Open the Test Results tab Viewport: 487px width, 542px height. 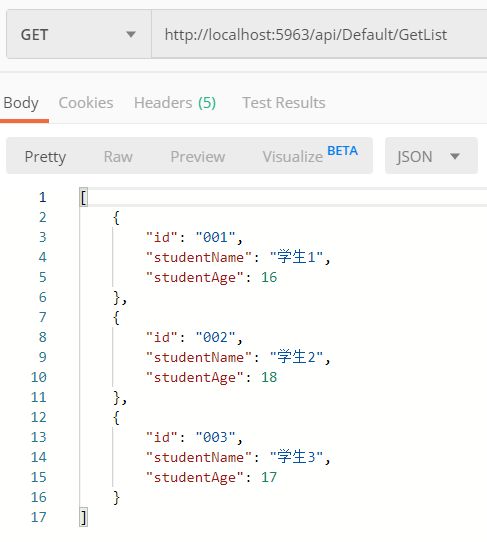284,103
